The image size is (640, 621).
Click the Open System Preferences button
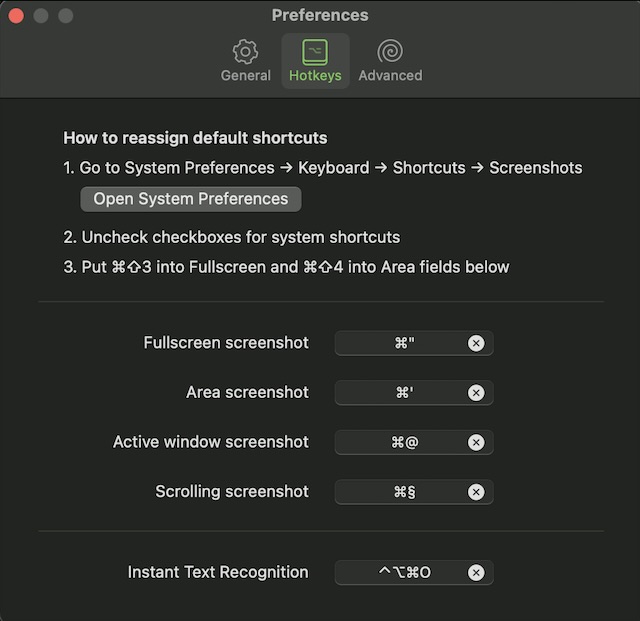click(x=190, y=199)
